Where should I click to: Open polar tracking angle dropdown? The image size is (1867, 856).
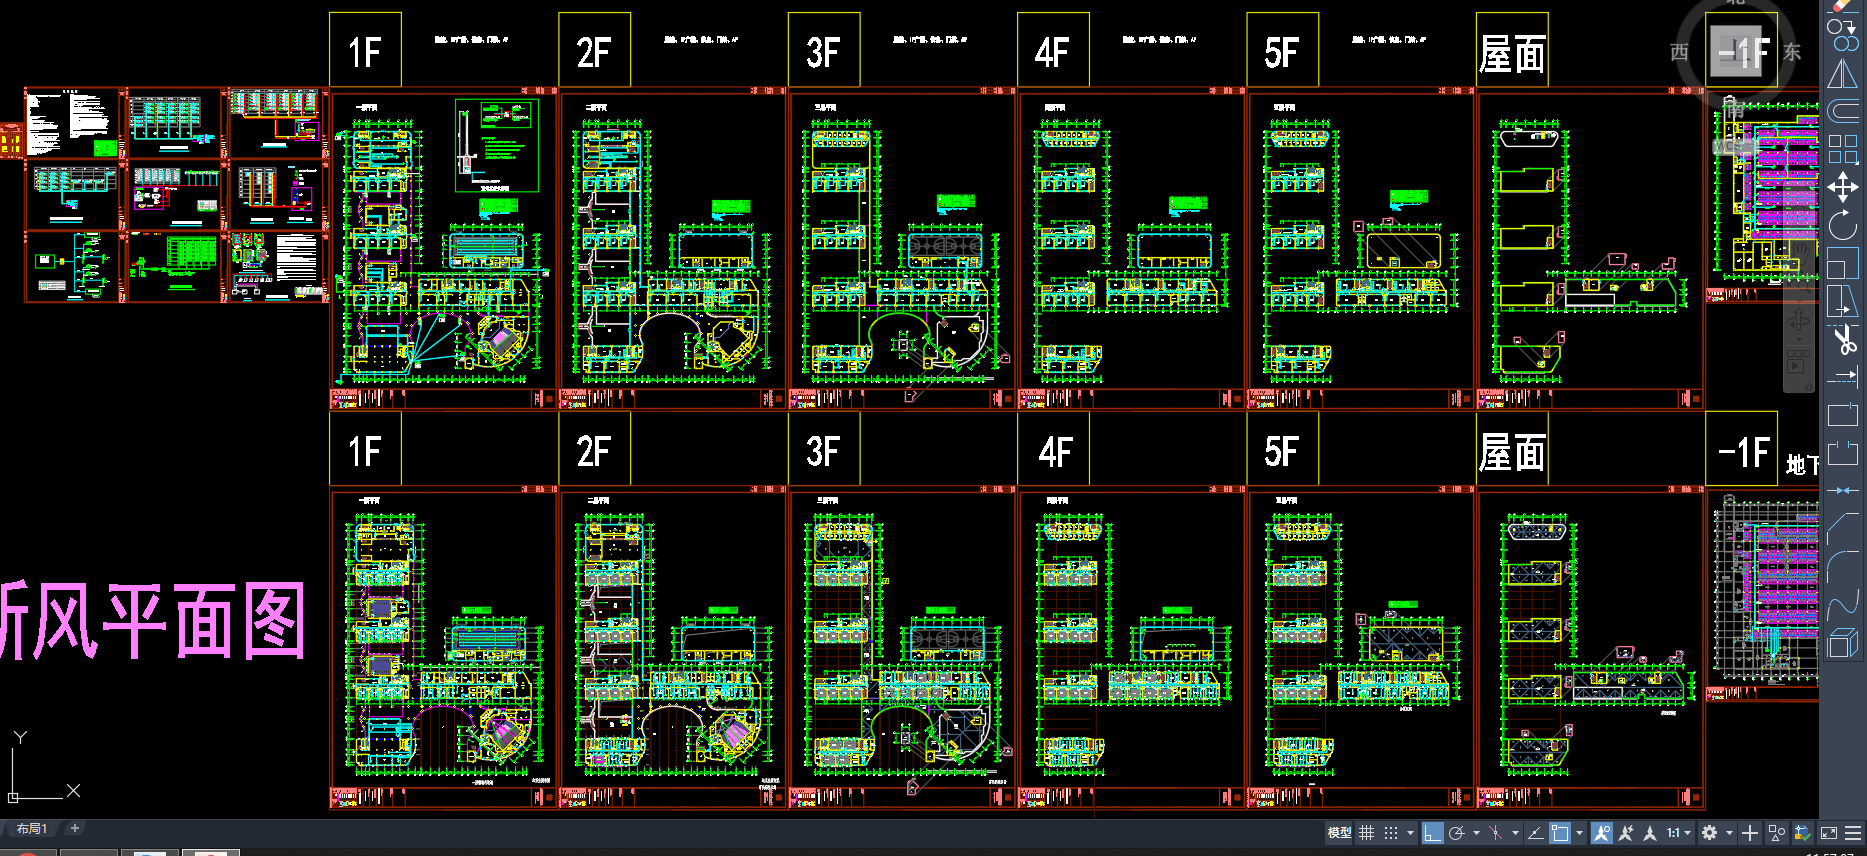click(1476, 833)
